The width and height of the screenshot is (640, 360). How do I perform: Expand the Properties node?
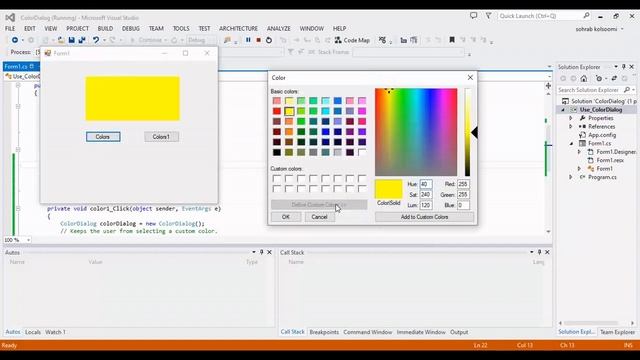point(571,118)
